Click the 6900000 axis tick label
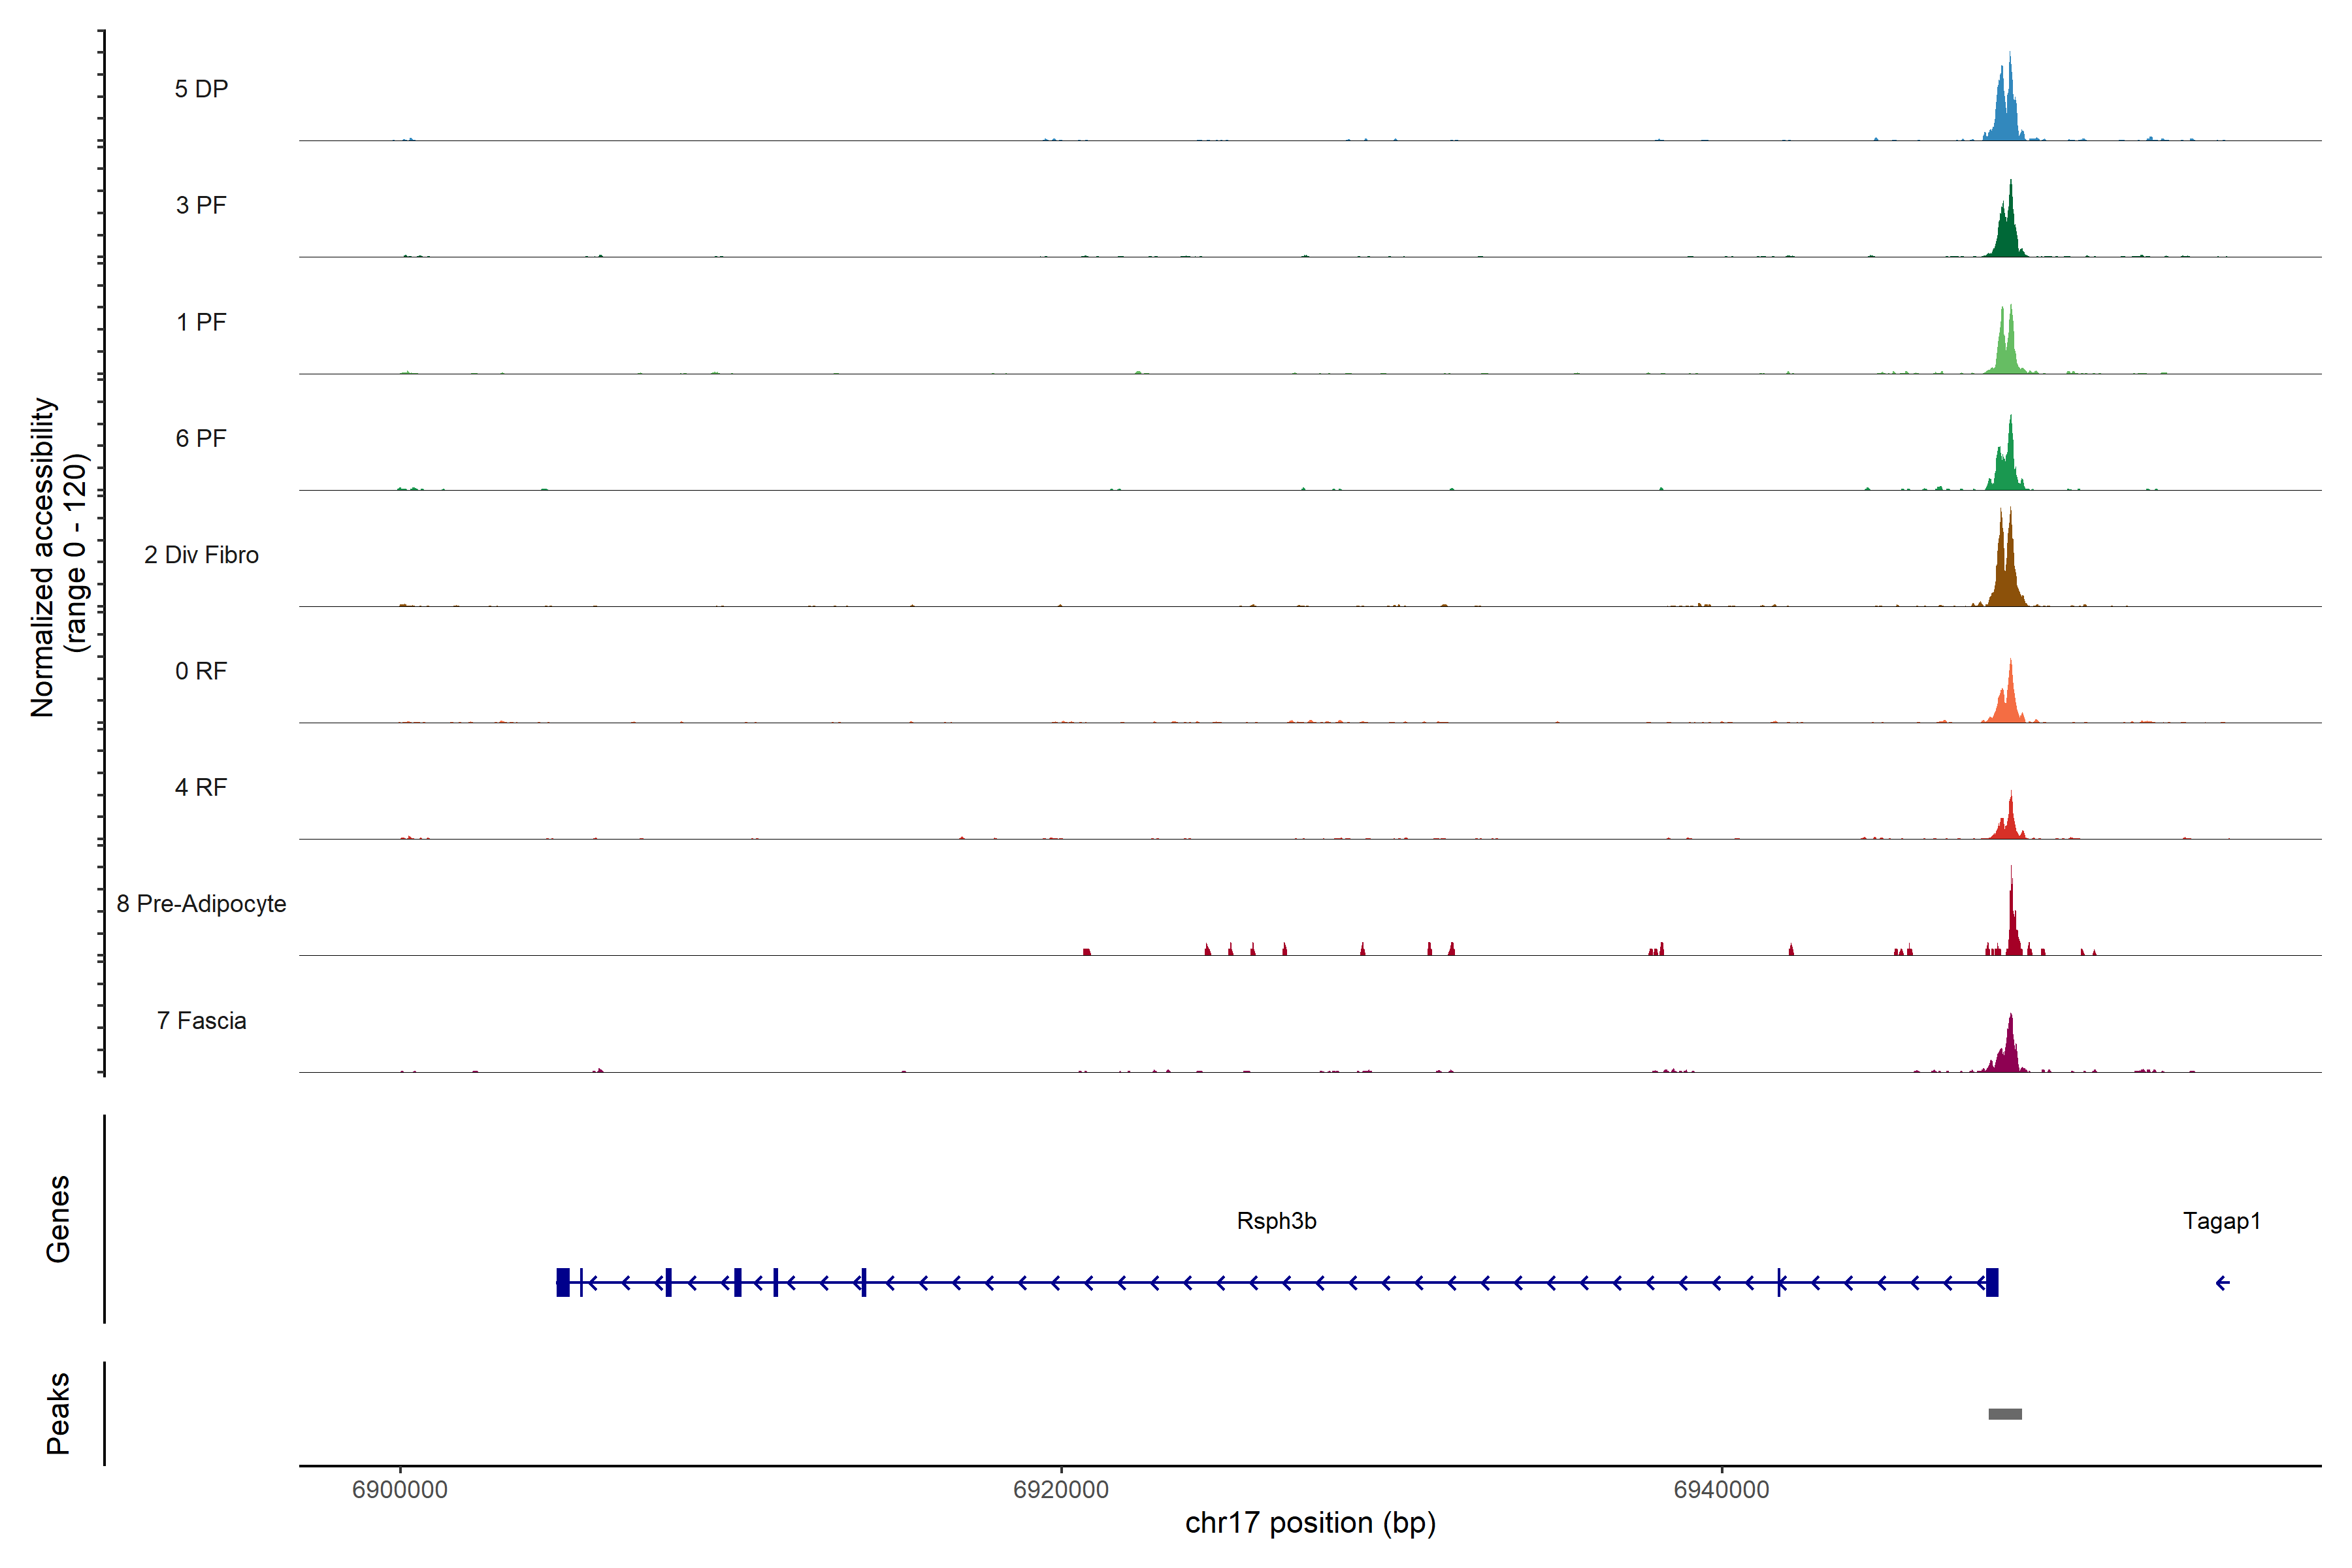This screenshot has width=2352, height=1568. [400, 1490]
